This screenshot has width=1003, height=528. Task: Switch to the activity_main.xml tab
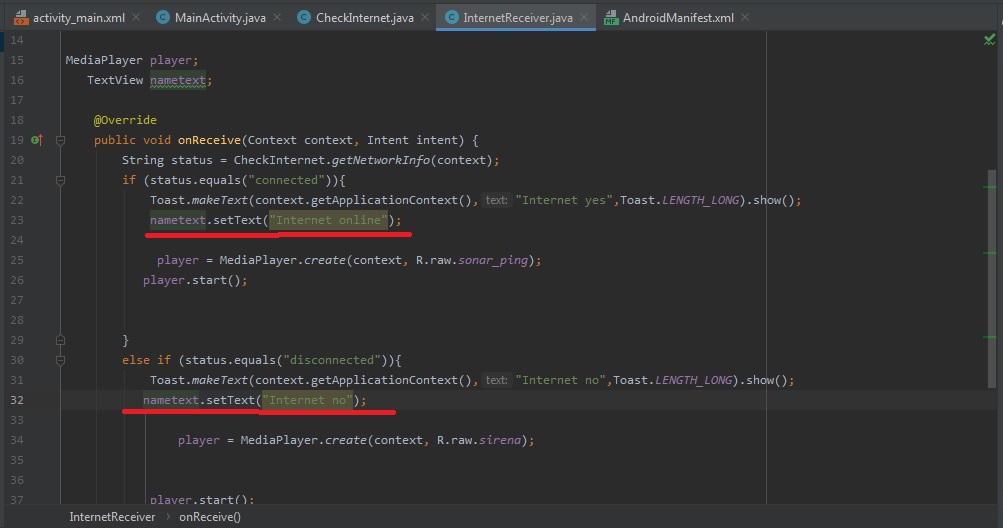[x=78, y=18]
